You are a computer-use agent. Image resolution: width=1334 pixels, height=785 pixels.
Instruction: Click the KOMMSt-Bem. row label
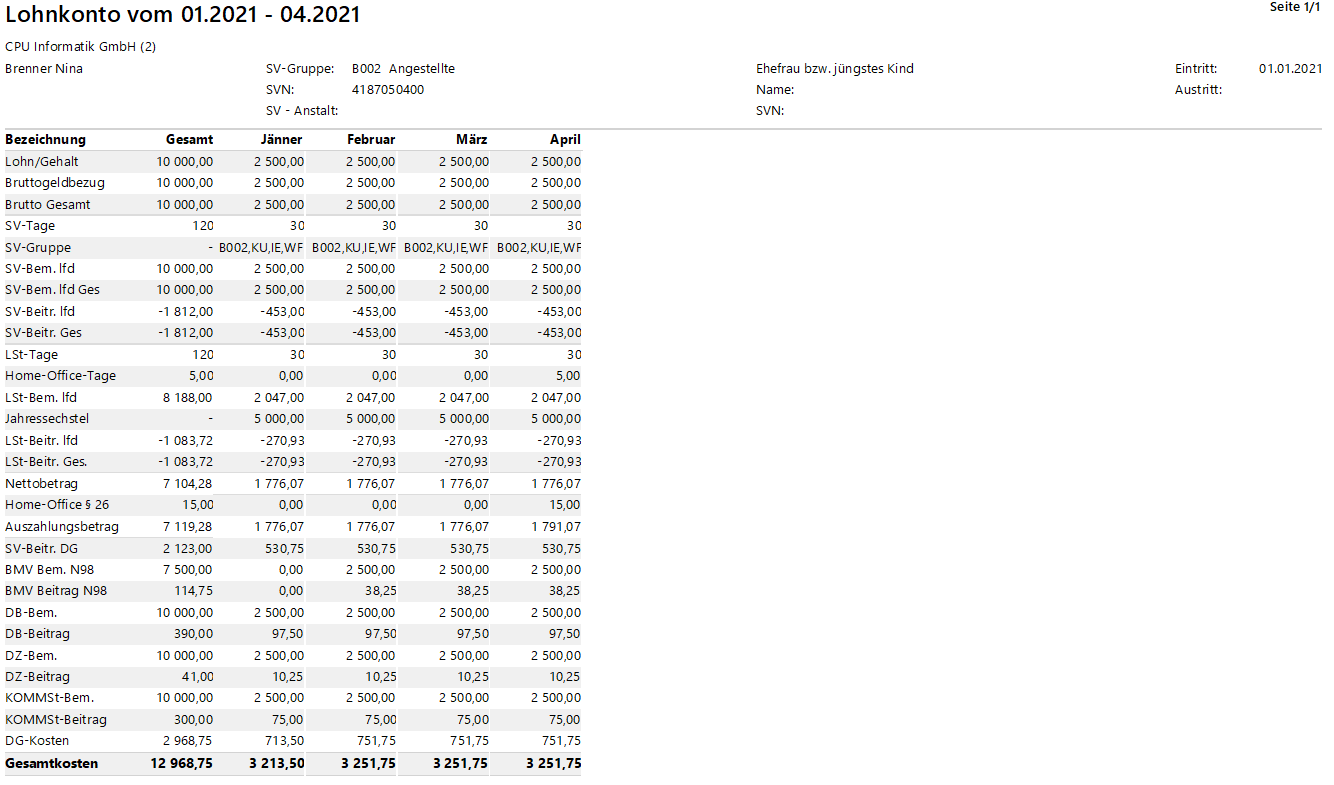tap(50, 698)
